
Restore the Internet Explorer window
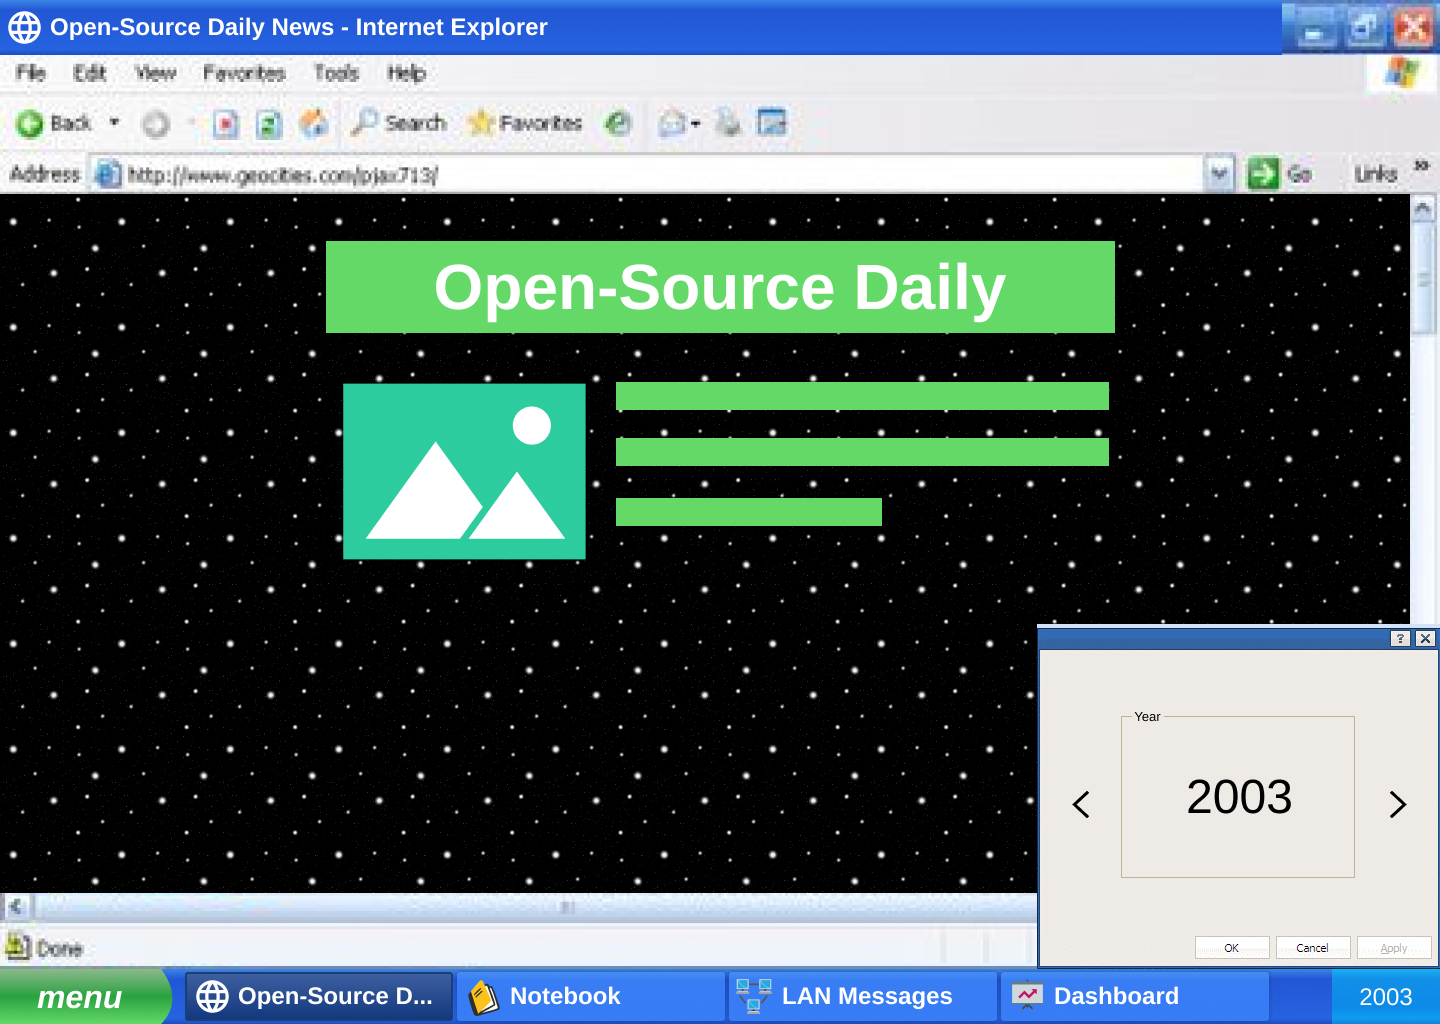click(1363, 28)
